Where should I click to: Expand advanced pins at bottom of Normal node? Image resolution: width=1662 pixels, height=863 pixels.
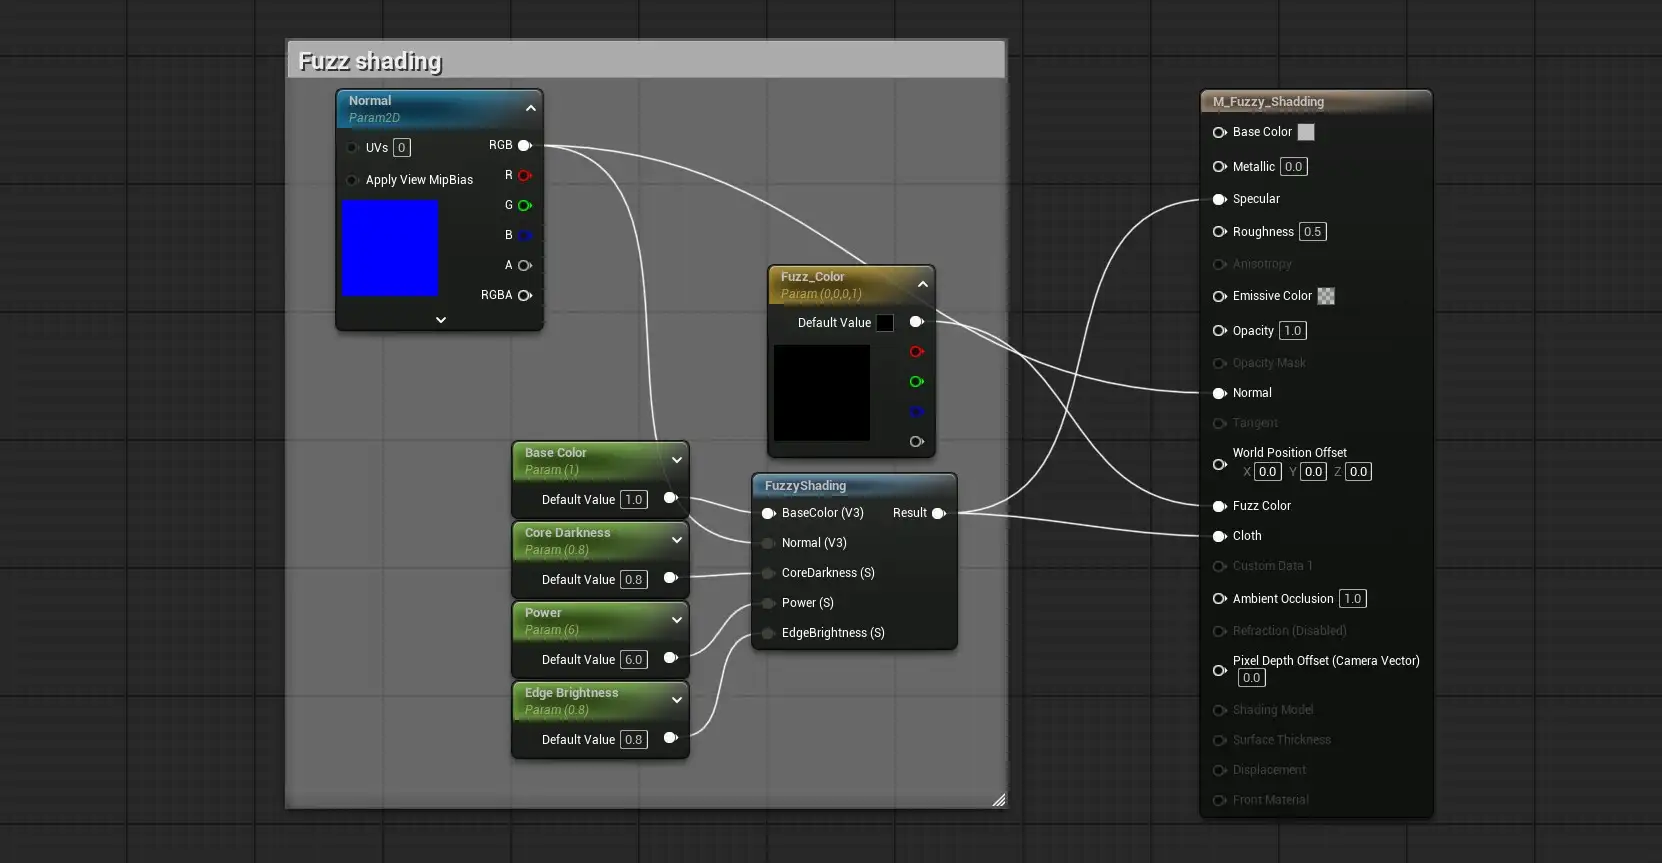pyautogui.click(x=441, y=320)
